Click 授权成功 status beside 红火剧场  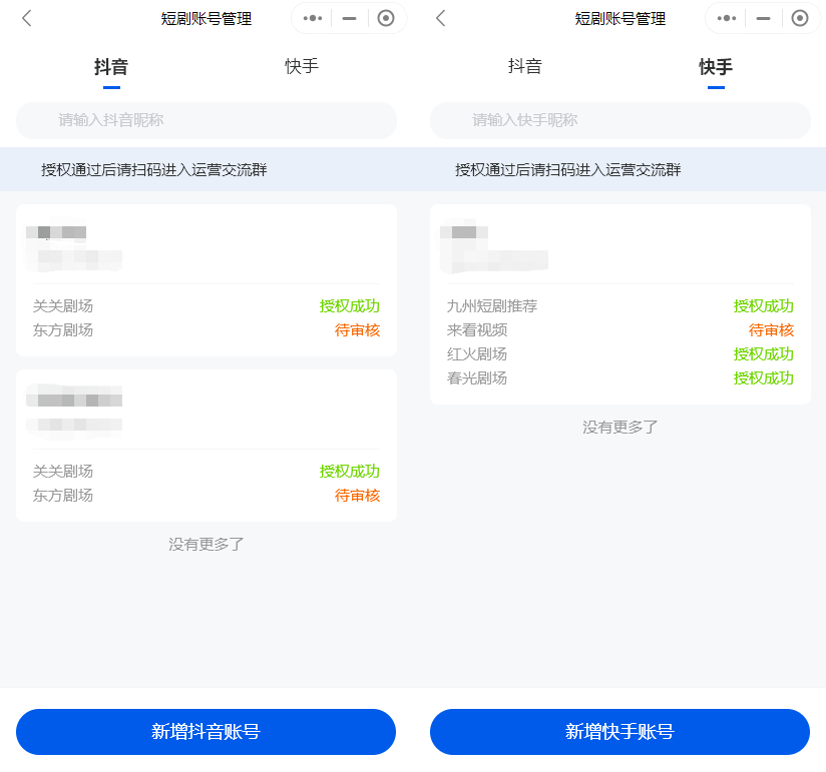(764, 354)
